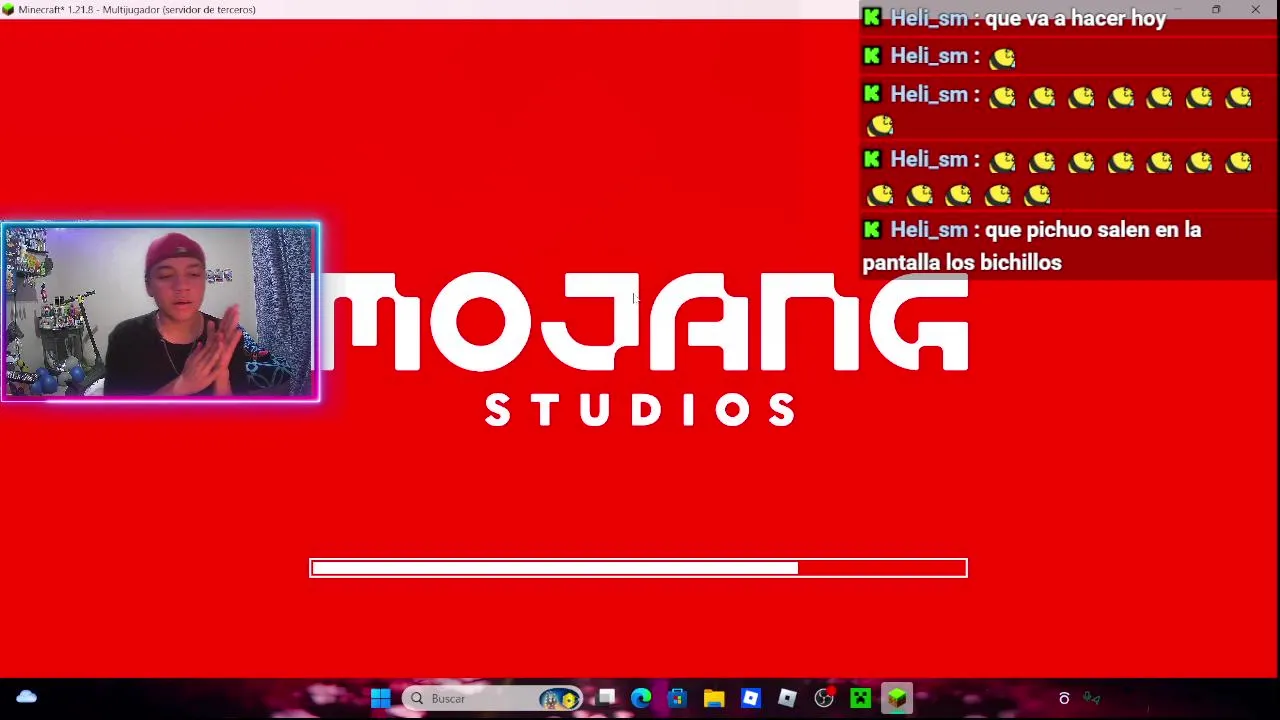This screenshot has height=720, width=1280.
Task: Click the chat text 'que pichuo salen en la pantalla los bichillos'
Action: [x=1032, y=246]
